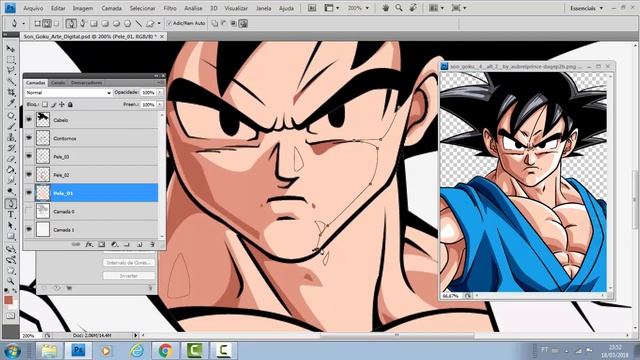The image size is (640, 360).
Task: Add a layer mask from the Layers panel
Action: [102, 244]
